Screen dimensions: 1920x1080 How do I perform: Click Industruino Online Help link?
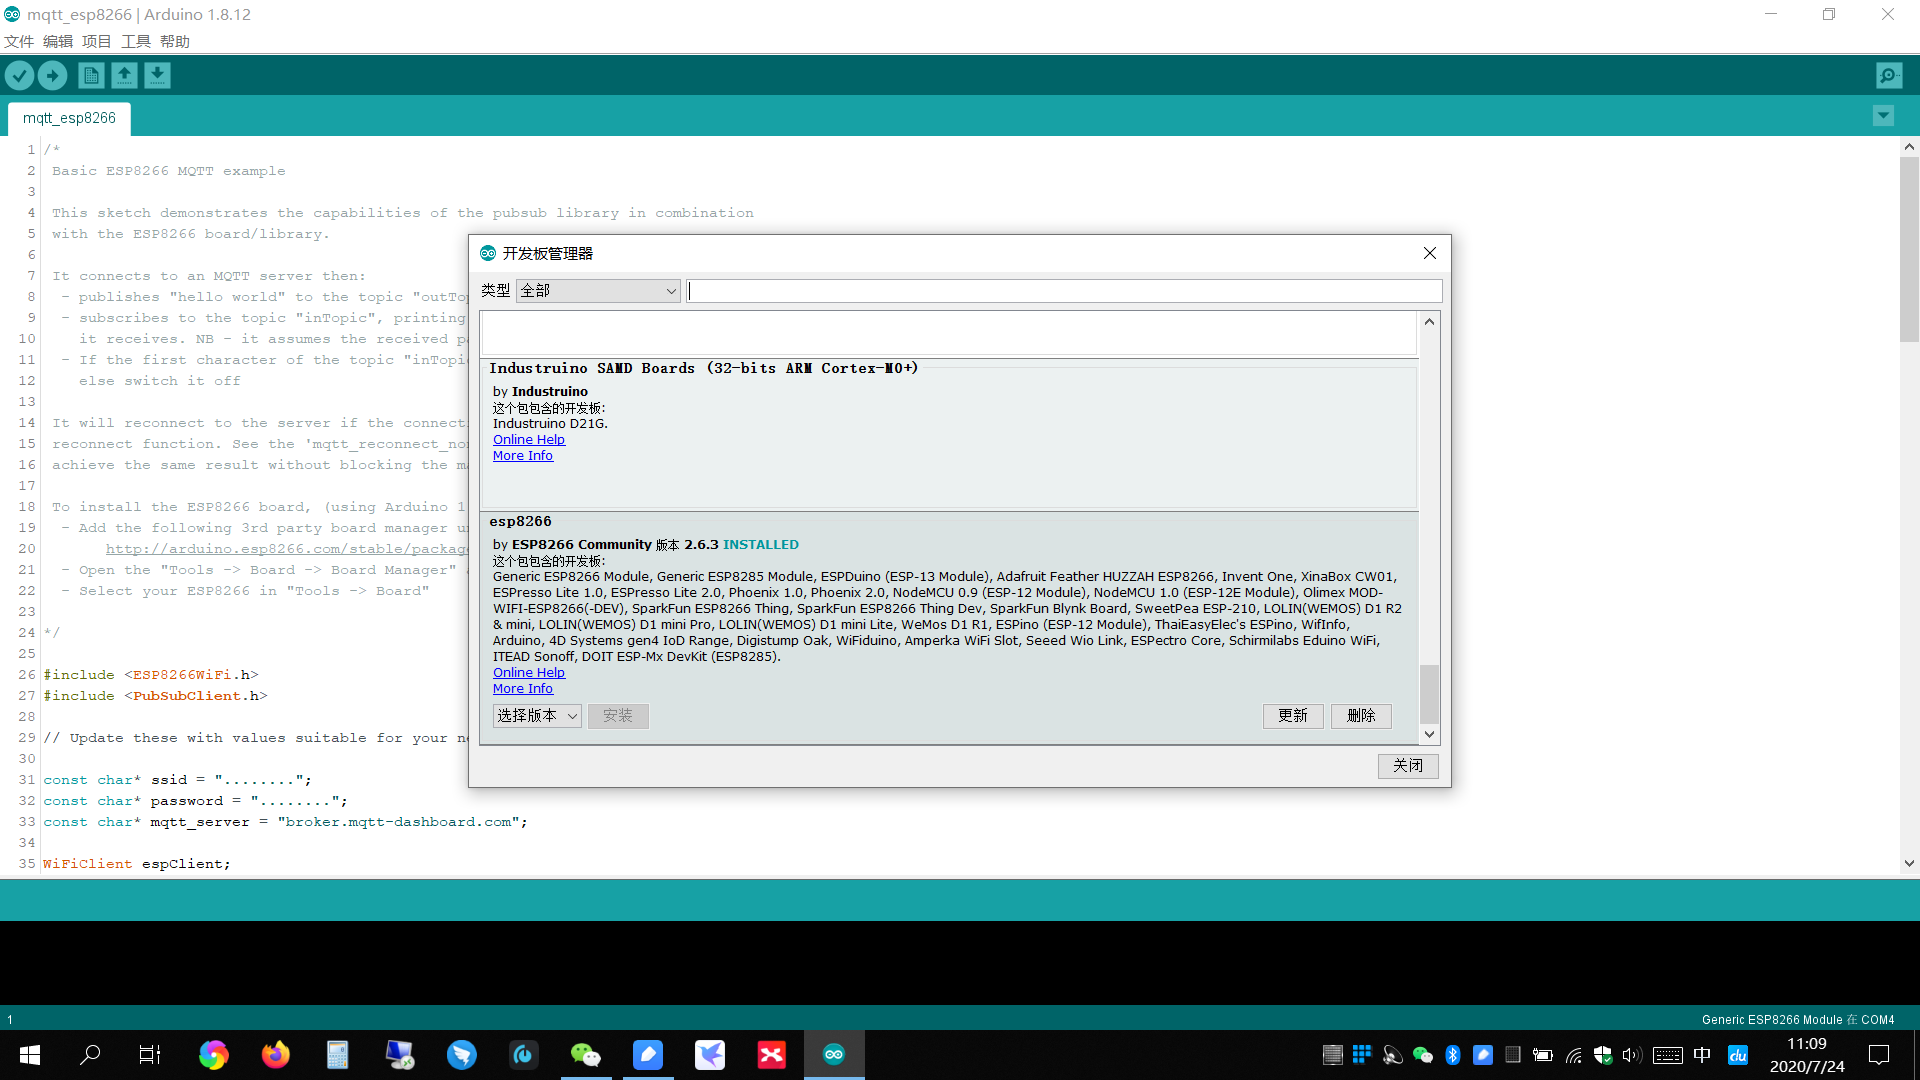528,440
